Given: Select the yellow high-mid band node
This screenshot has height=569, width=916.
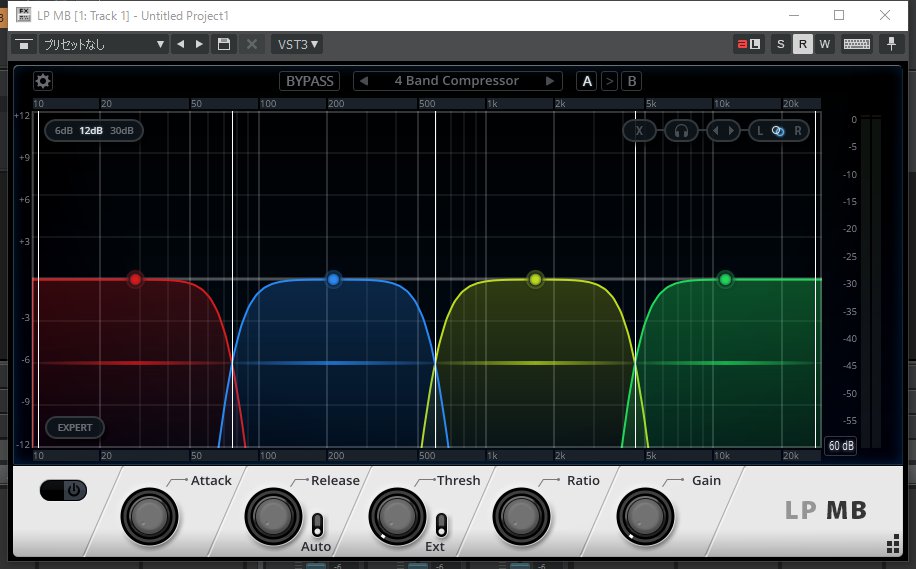Looking at the screenshot, I should [x=535, y=279].
